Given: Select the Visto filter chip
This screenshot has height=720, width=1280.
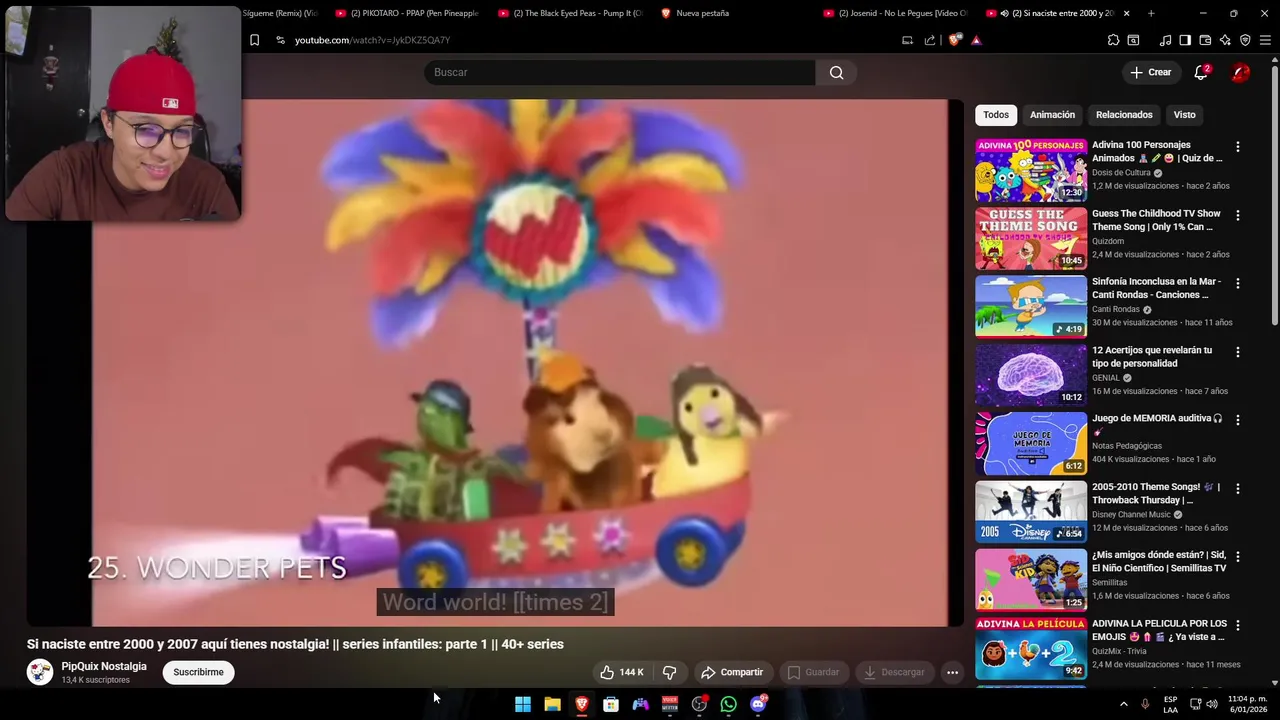Looking at the screenshot, I should coord(1184,115).
